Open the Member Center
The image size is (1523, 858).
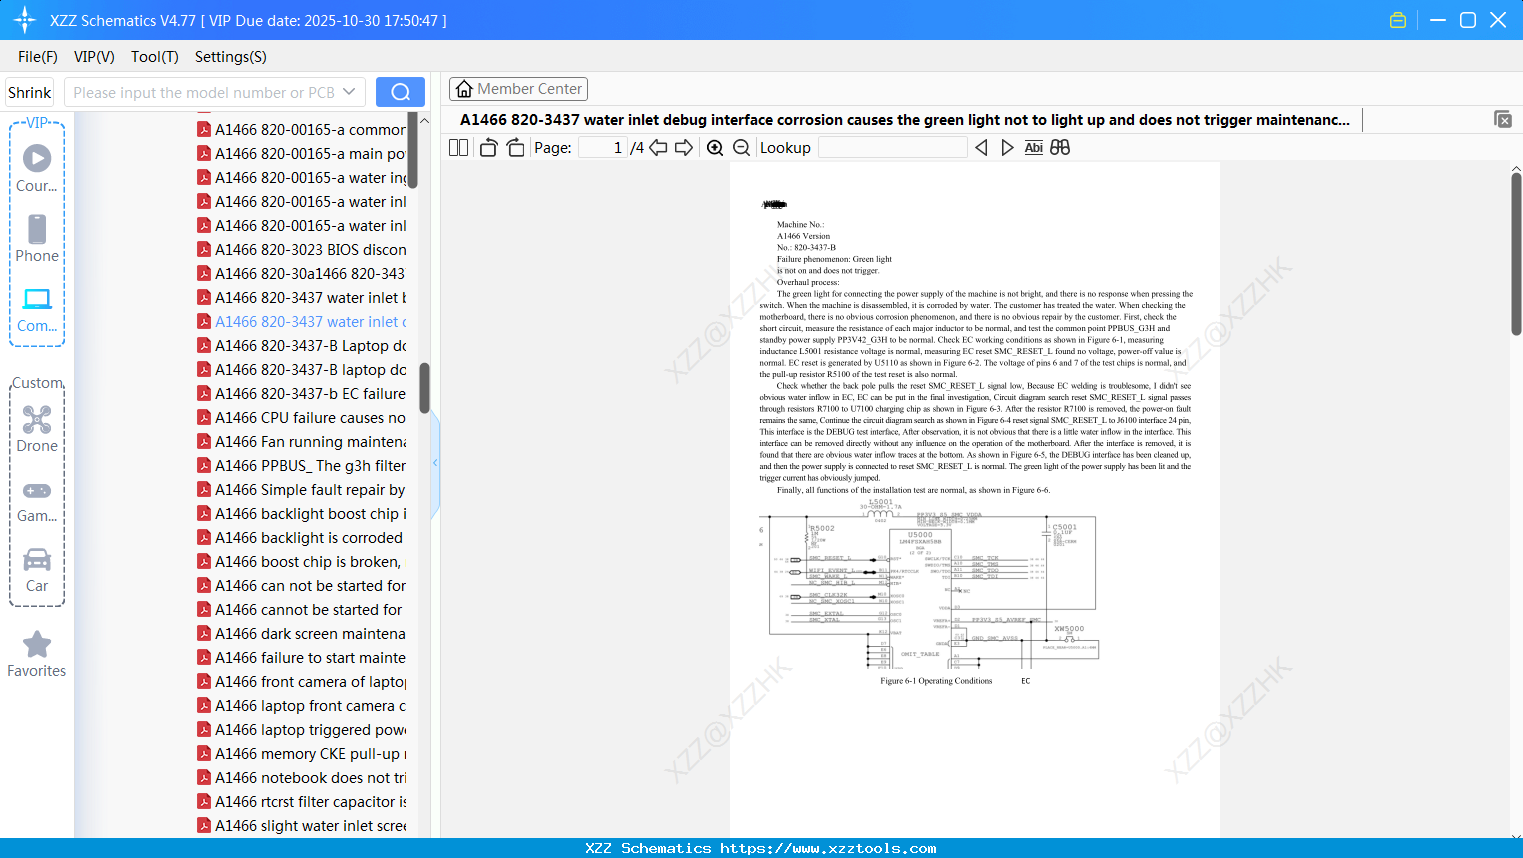point(518,89)
